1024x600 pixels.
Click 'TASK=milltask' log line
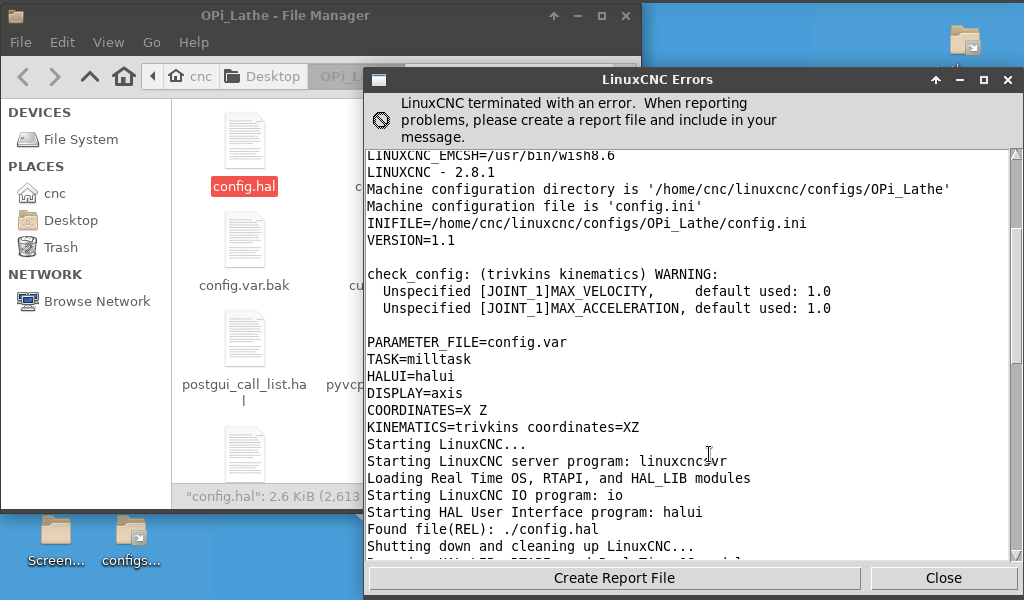tap(419, 359)
